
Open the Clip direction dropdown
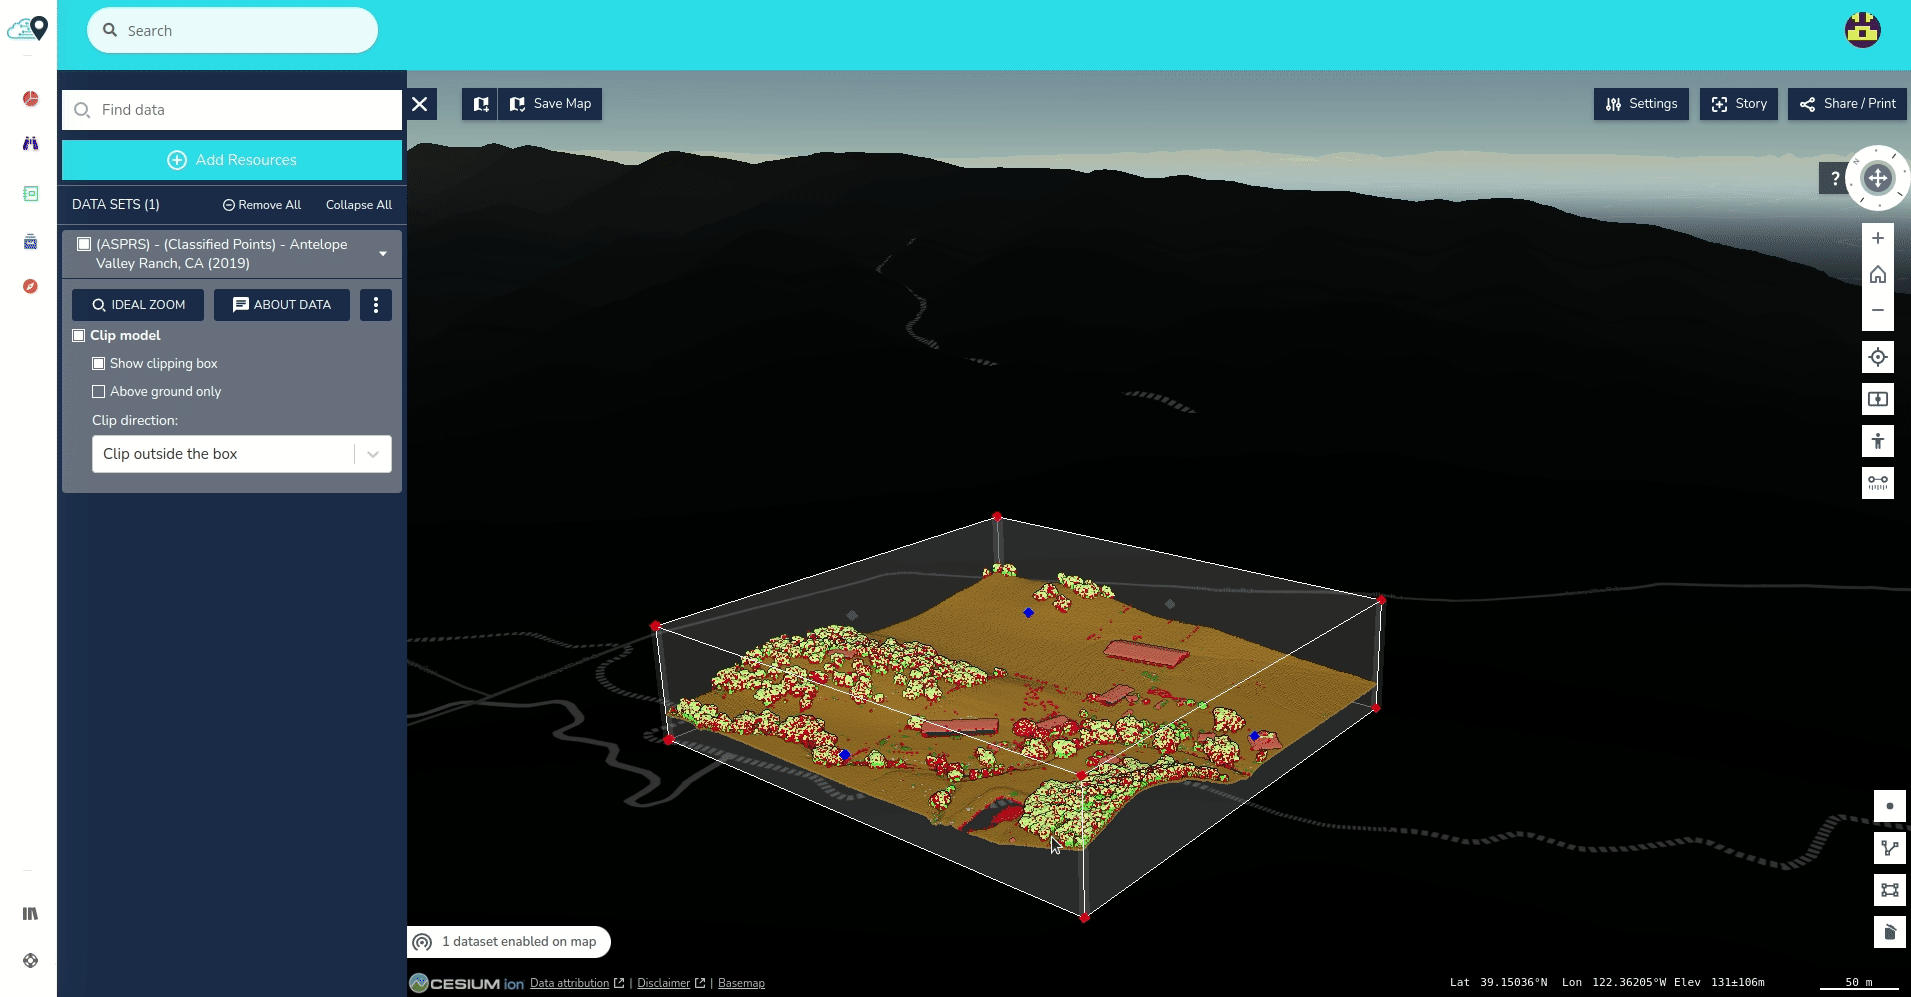(x=241, y=454)
